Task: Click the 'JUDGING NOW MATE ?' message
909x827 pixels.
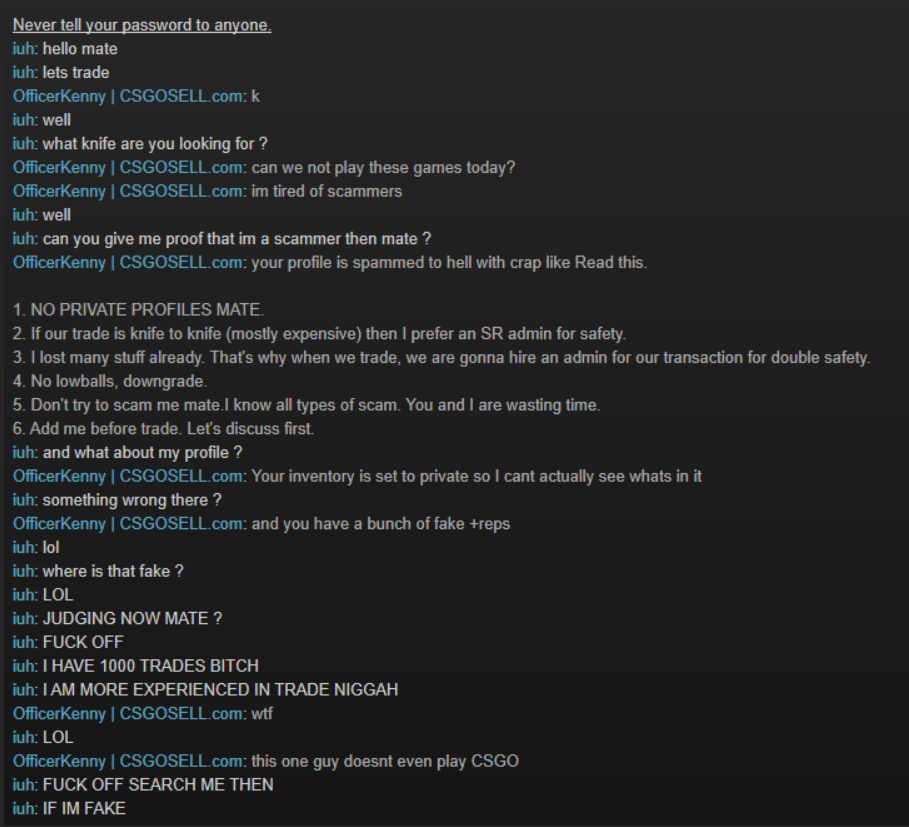Action: 132,619
